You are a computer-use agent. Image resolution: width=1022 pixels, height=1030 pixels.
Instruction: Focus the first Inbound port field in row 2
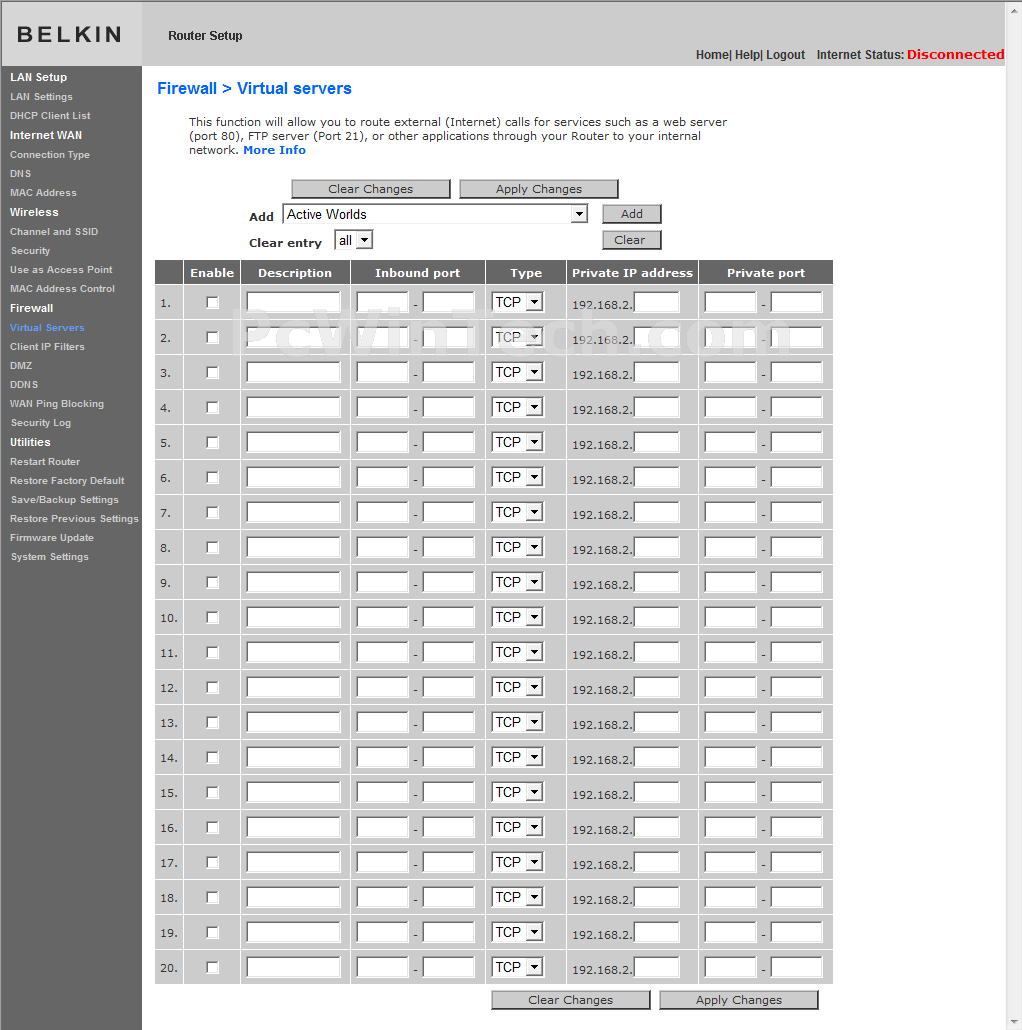click(382, 337)
